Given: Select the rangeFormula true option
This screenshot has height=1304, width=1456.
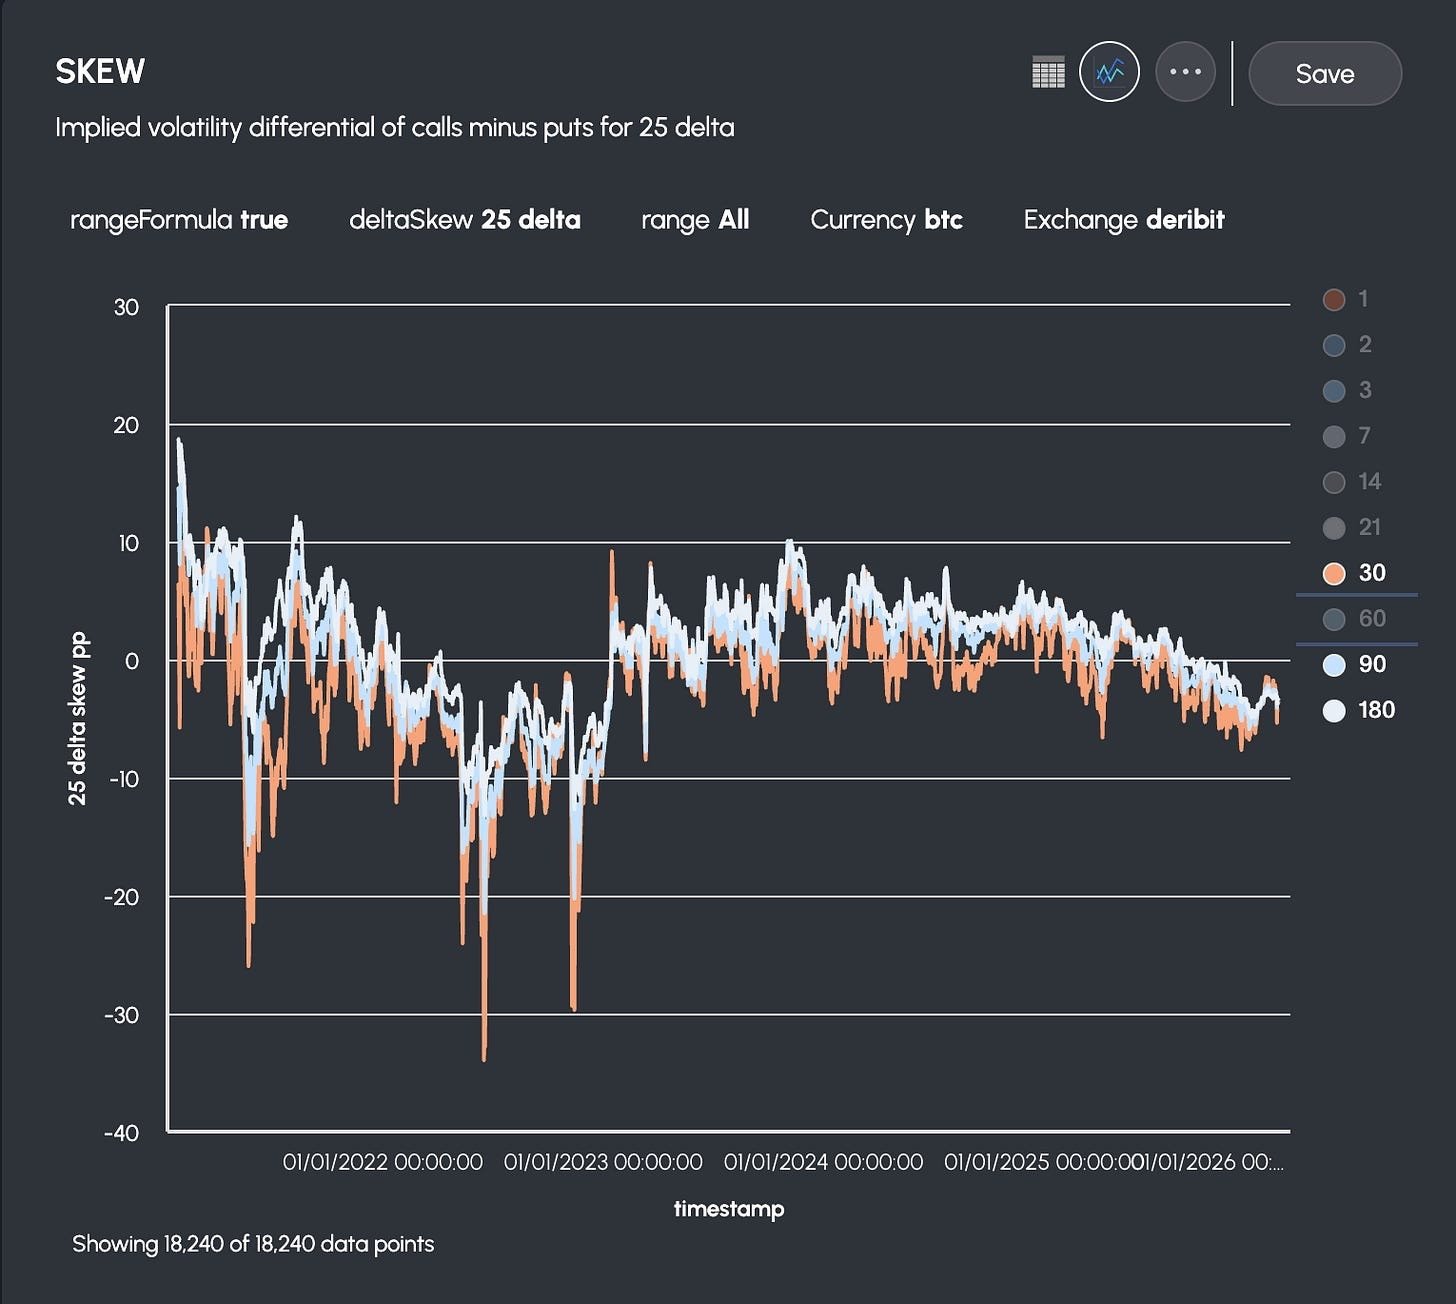Looking at the screenshot, I should click(179, 220).
